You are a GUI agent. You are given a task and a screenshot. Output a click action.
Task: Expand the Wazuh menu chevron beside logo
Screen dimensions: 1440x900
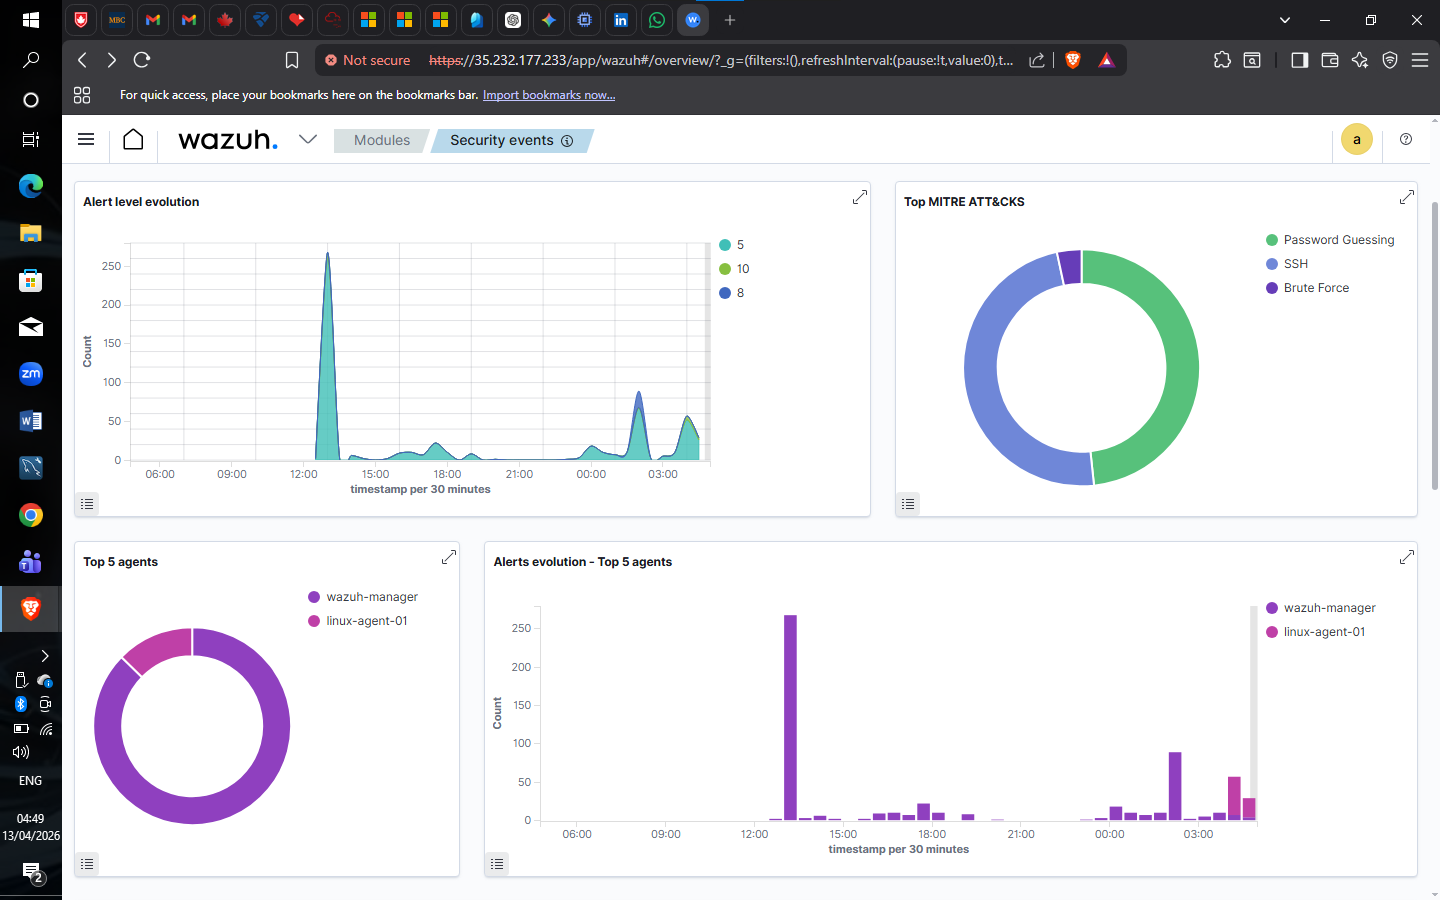(x=308, y=140)
